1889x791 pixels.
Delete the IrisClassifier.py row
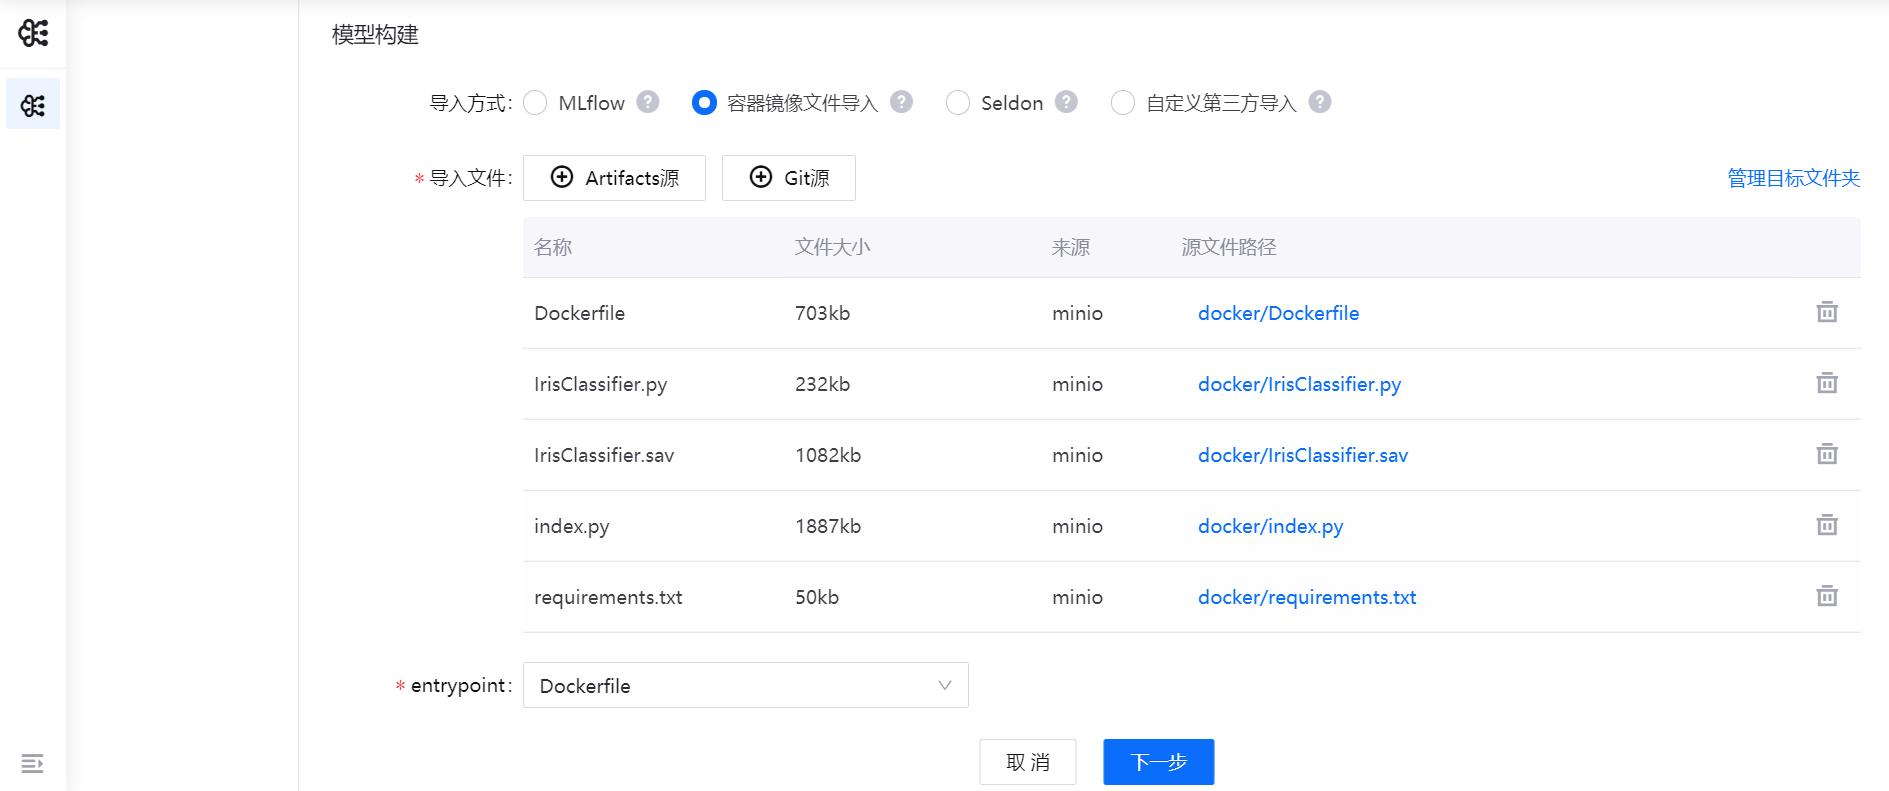point(1827,383)
